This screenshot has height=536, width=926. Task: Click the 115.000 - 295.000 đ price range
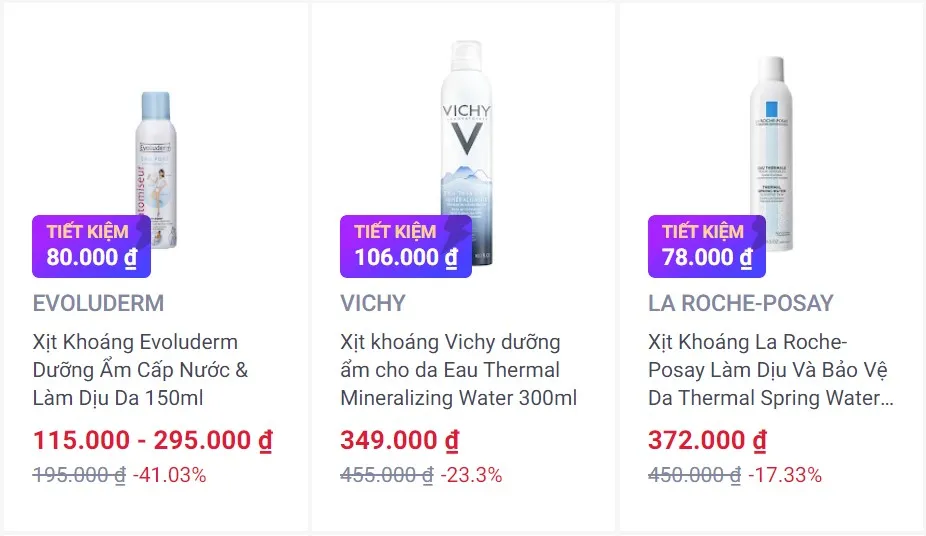[x=152, y=440]
